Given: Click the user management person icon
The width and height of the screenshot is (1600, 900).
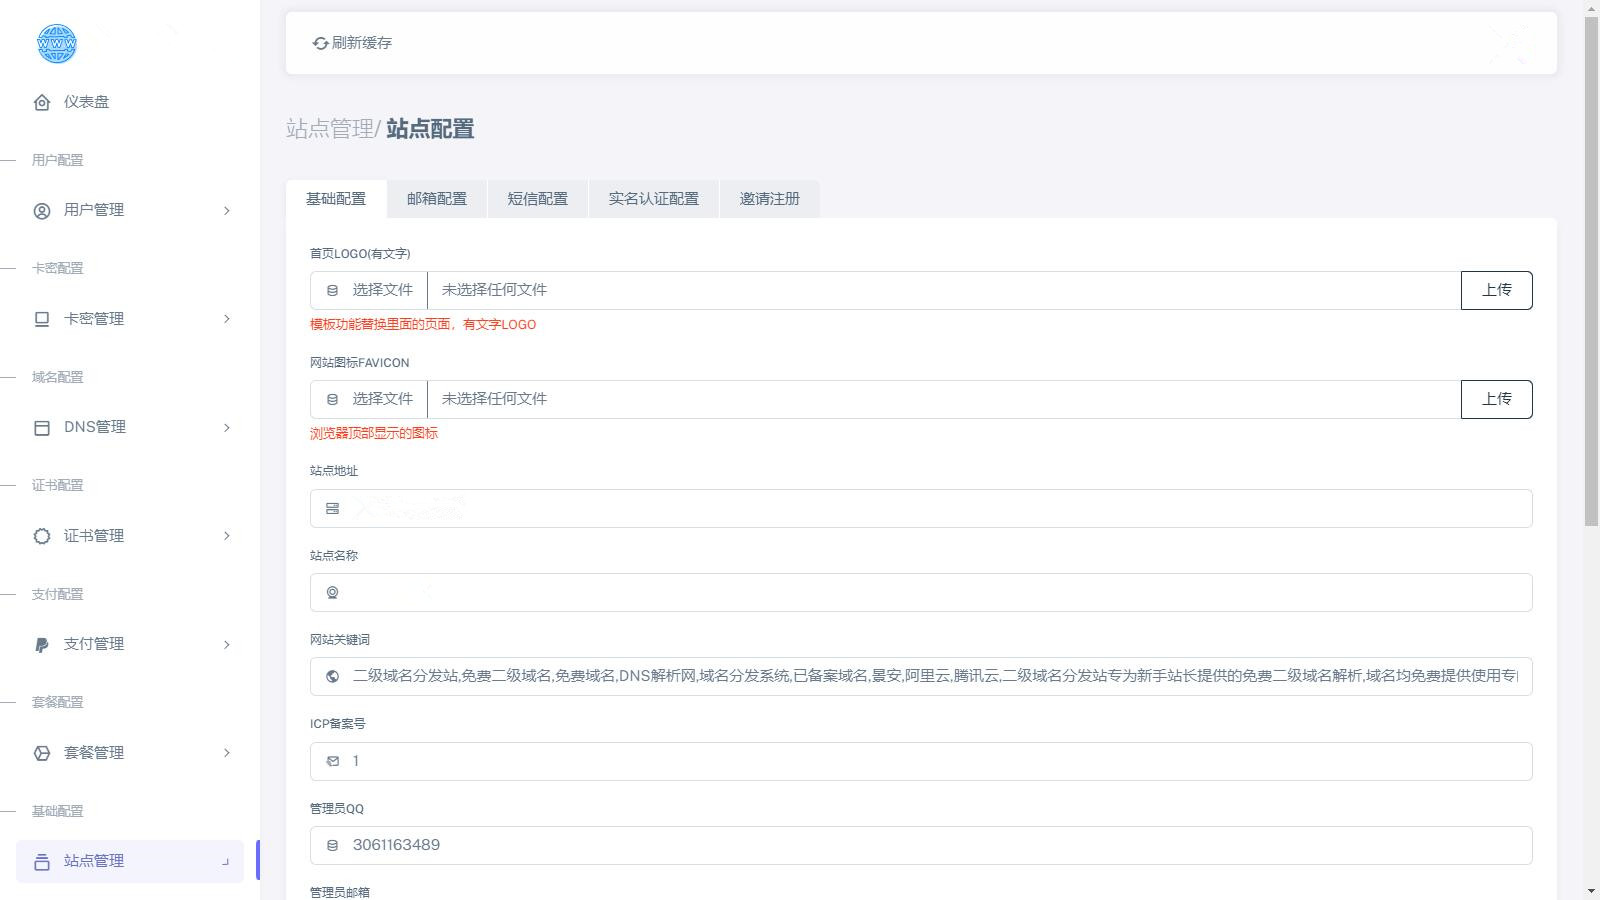Looking at the screenshot, I should [x=42, y=210].
